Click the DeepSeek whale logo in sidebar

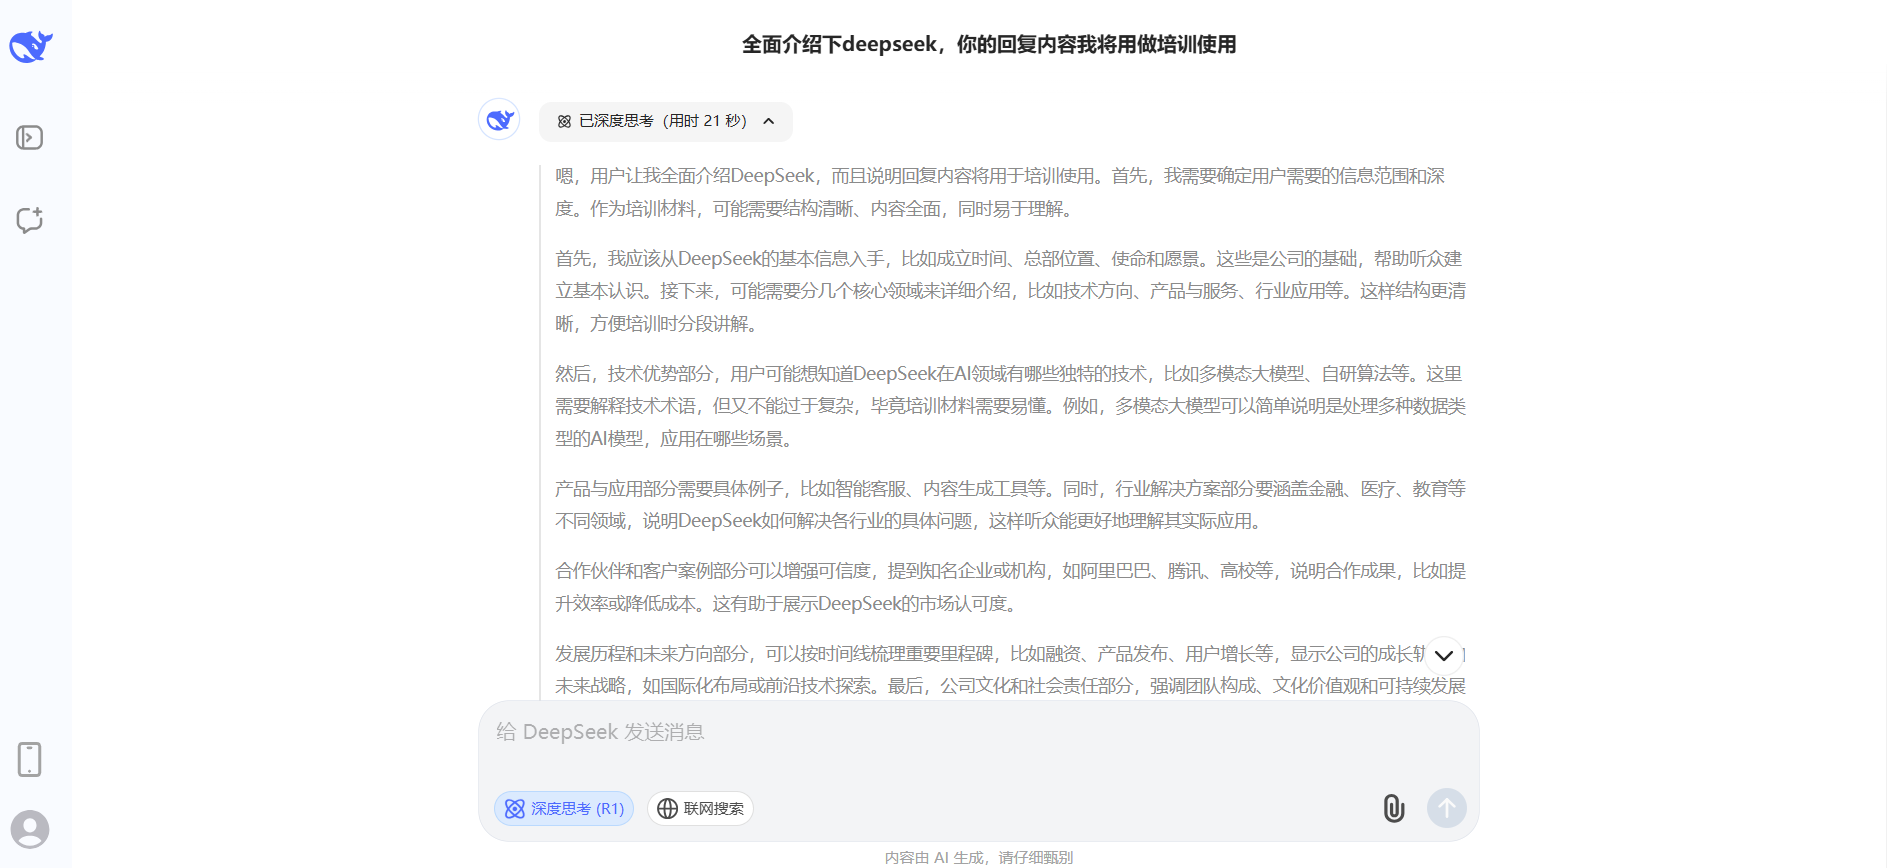(x=30, y=46)
